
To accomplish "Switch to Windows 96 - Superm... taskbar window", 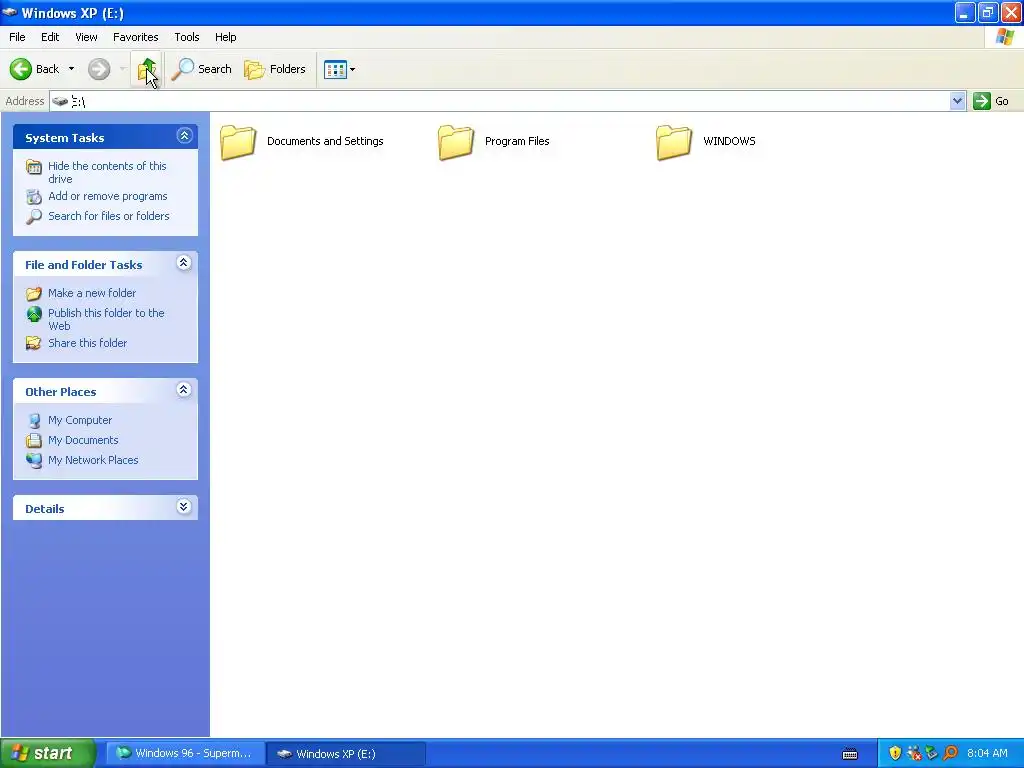I will [185, 754].
